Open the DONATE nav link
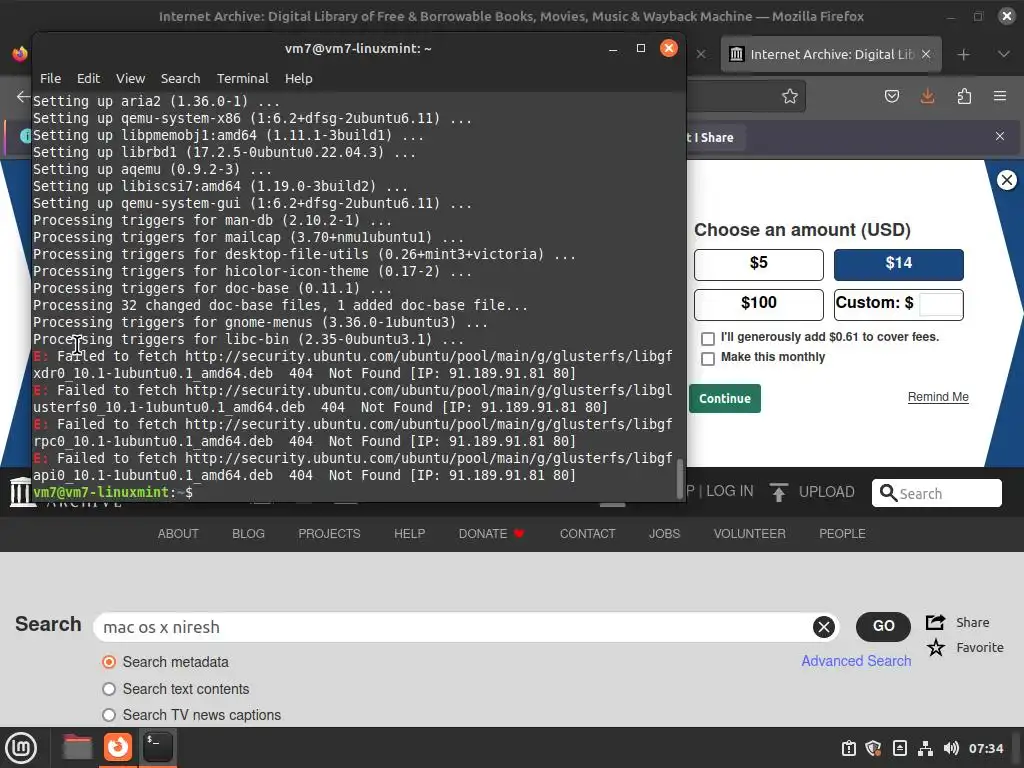This screenshot has height=768, width=1024. tap(491, 534)
